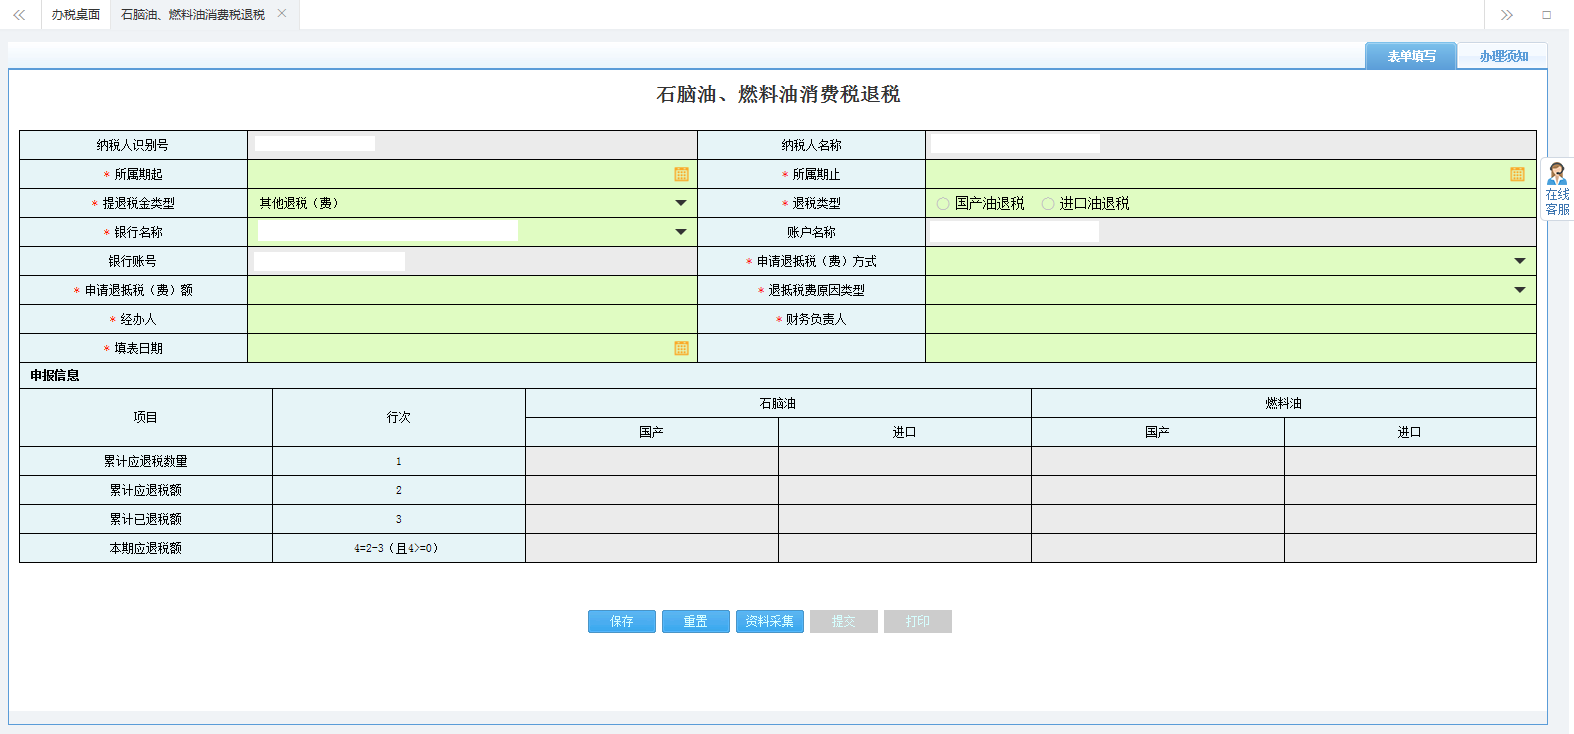Open 办理须知 tab
1574x734 pixels.
click(1503, 56)
